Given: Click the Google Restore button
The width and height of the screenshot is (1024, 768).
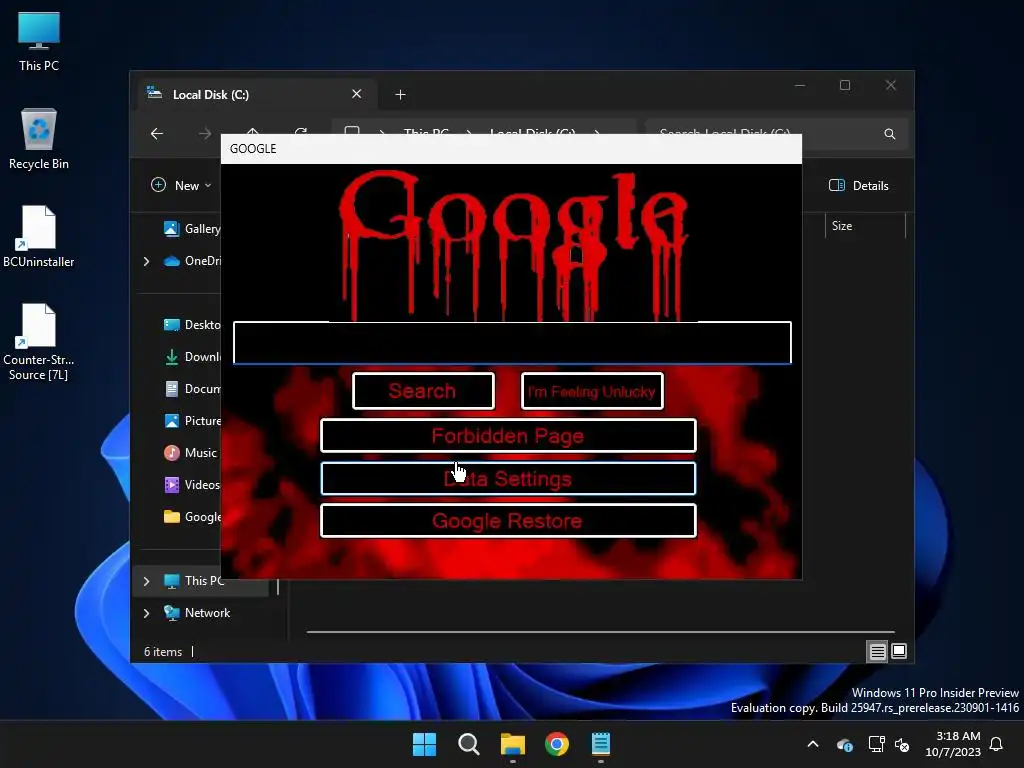Looking at the screenshot, I should (x=508, y=520).
